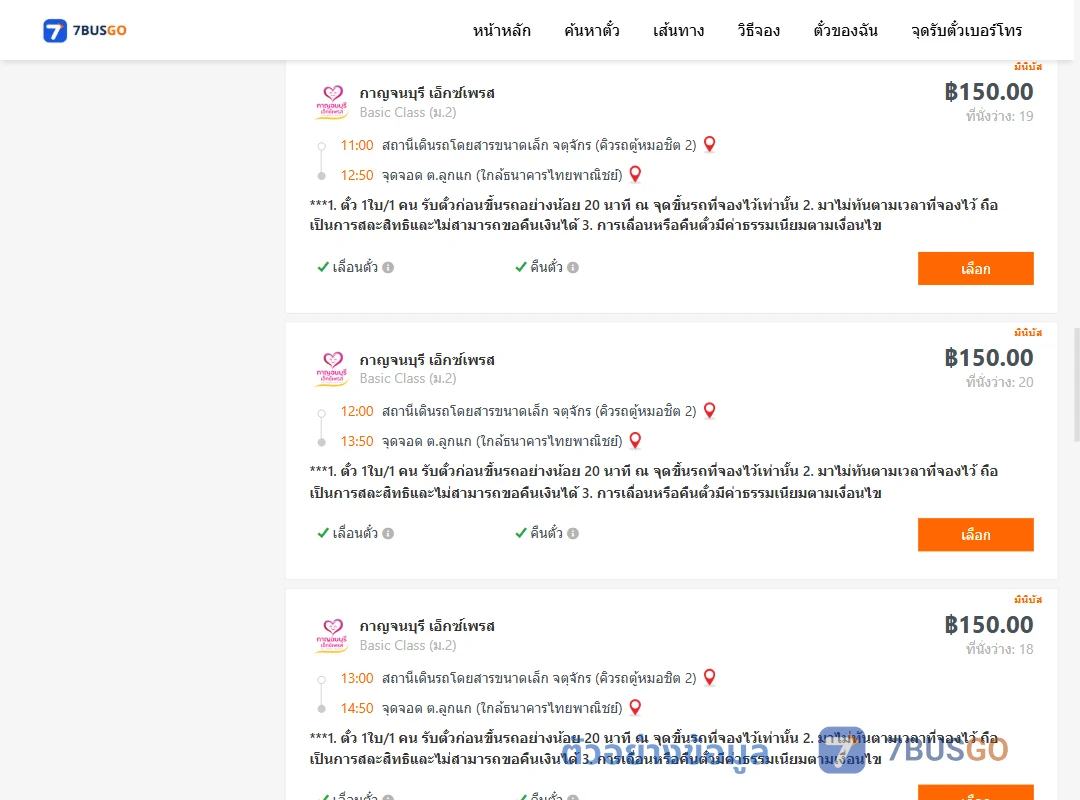Click คืนตั๋ว label on 12:00 trip

[546, 533]
